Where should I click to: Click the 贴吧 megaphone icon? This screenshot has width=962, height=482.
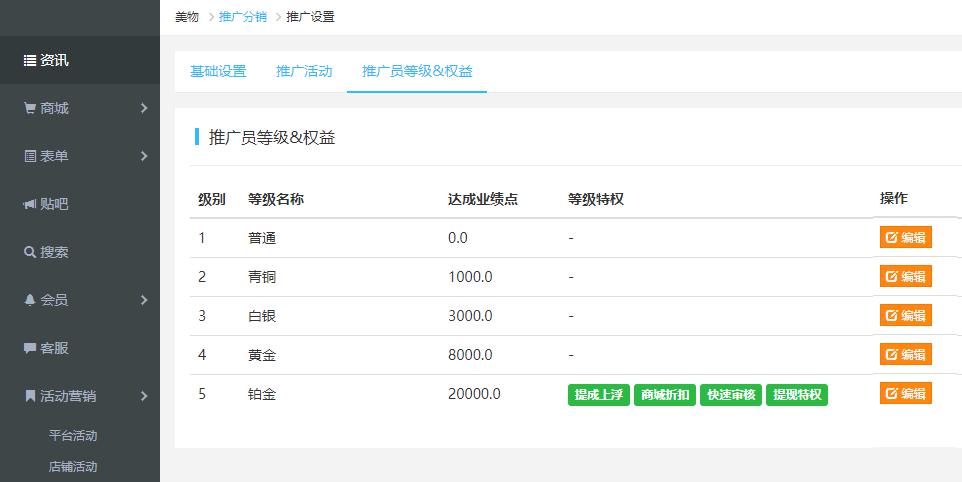[x=30, y=204]
